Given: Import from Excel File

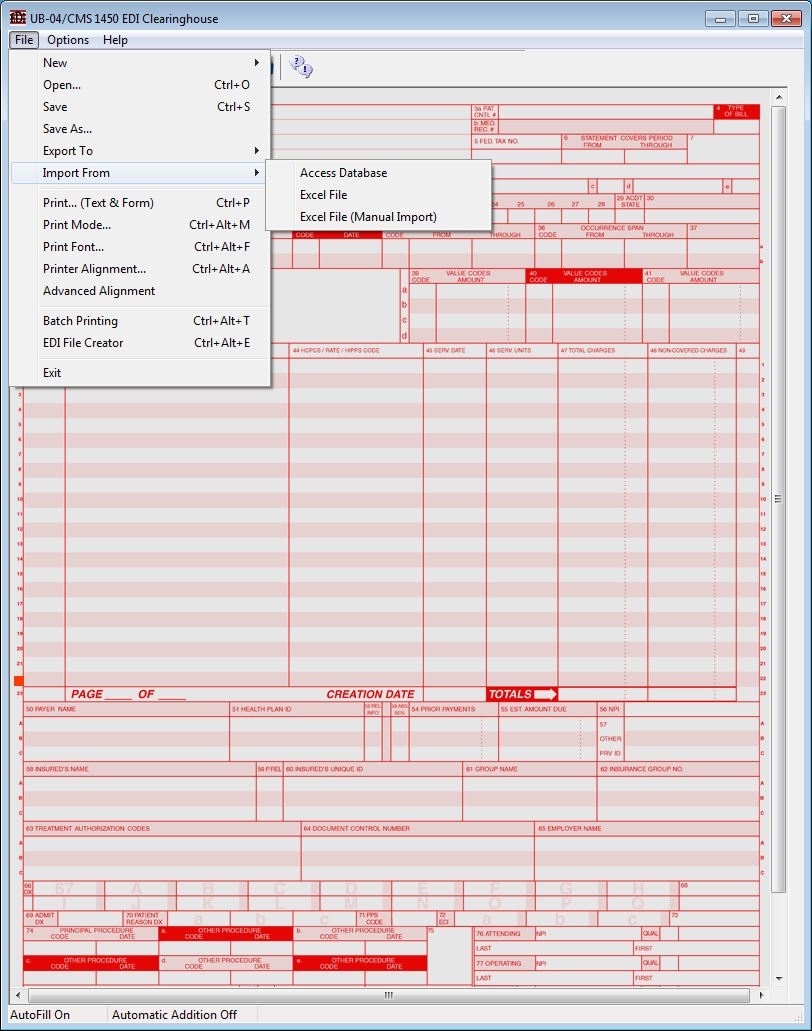Looking at the screenshot, I should [379, 195].
